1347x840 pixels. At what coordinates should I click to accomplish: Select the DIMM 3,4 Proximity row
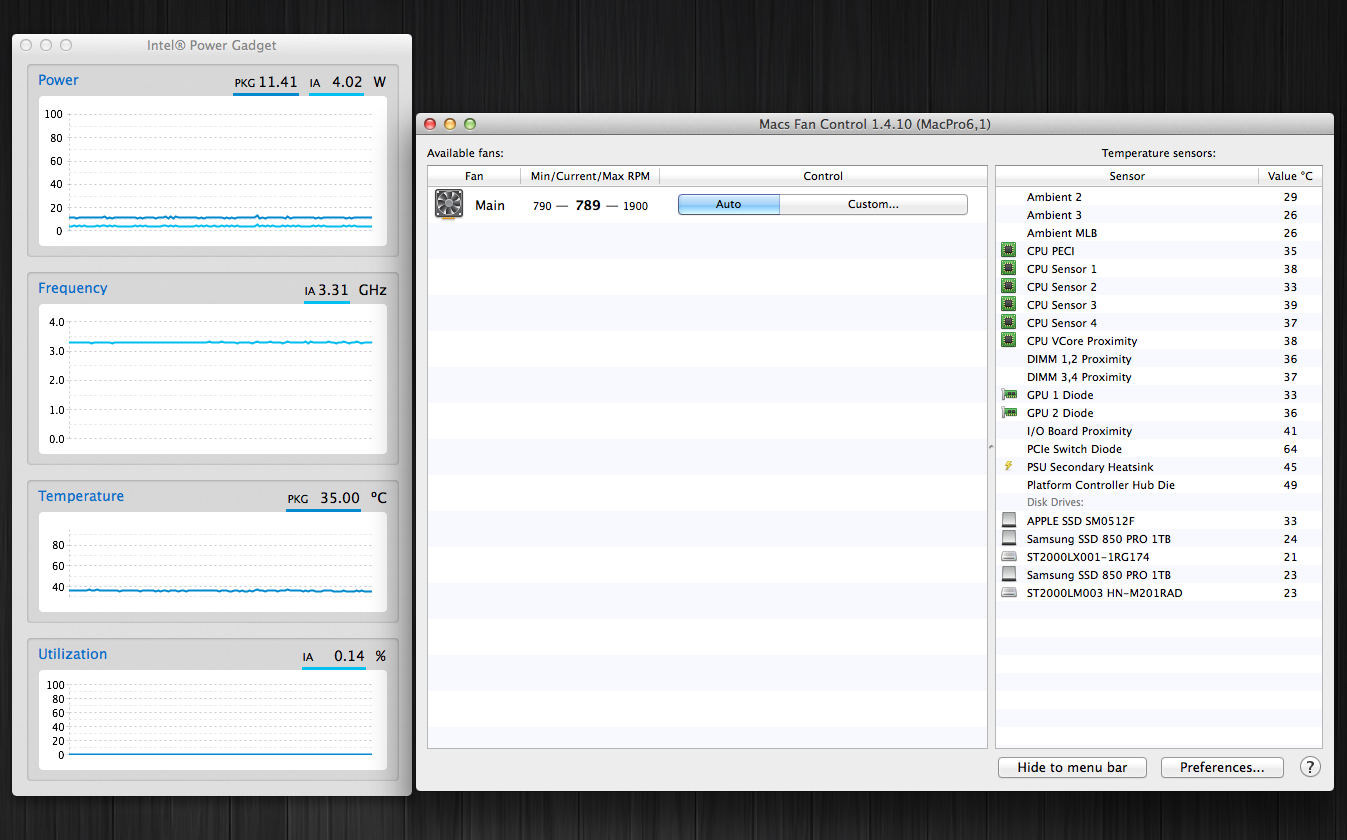pos(1159,377)
